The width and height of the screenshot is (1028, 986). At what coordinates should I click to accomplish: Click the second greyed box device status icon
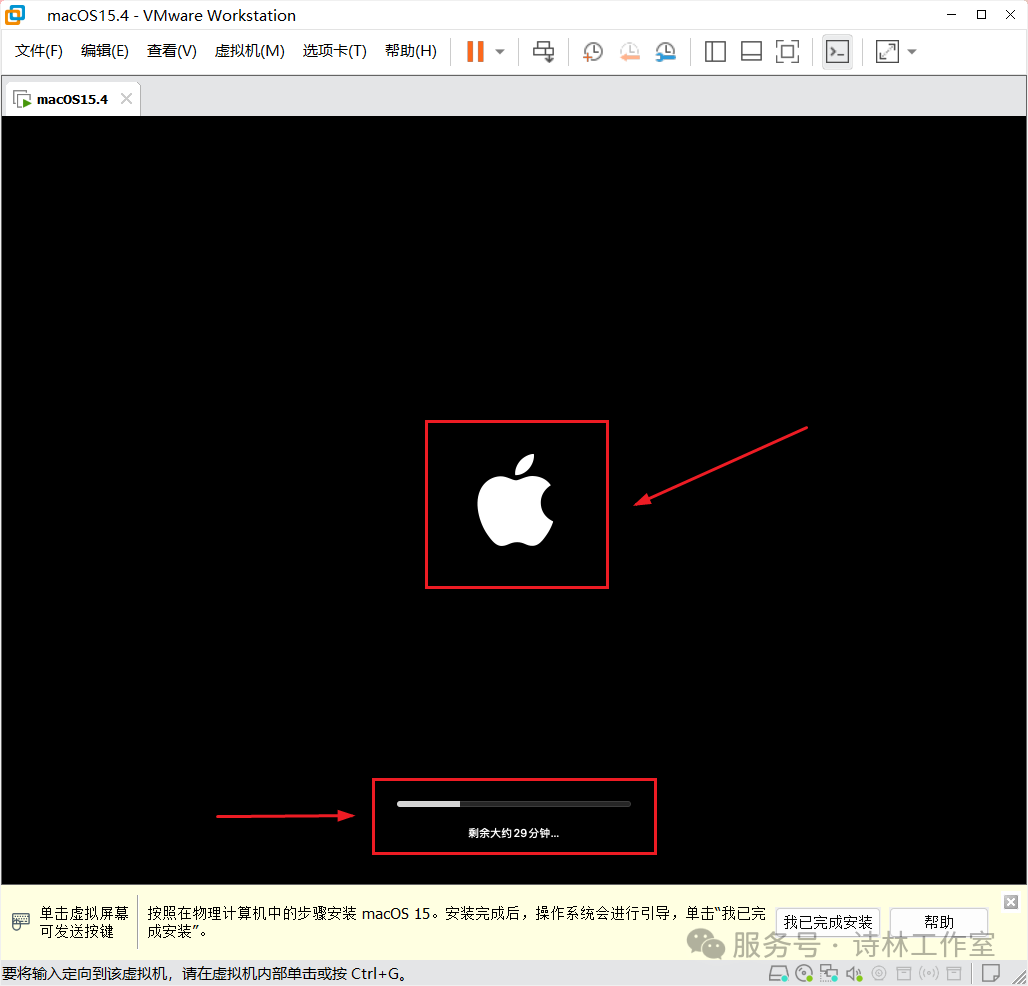tap(954, 974)
